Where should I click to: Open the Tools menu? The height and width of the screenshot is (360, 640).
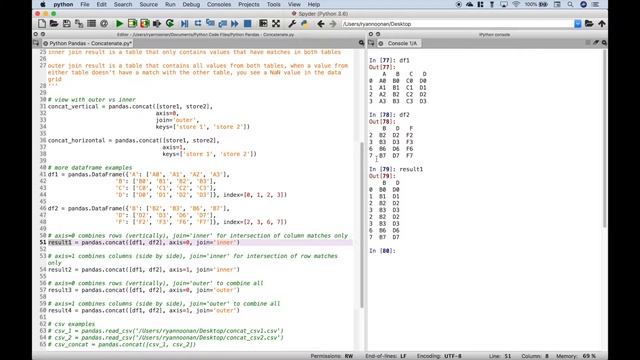pyautogui.click(x=273, y=4)
